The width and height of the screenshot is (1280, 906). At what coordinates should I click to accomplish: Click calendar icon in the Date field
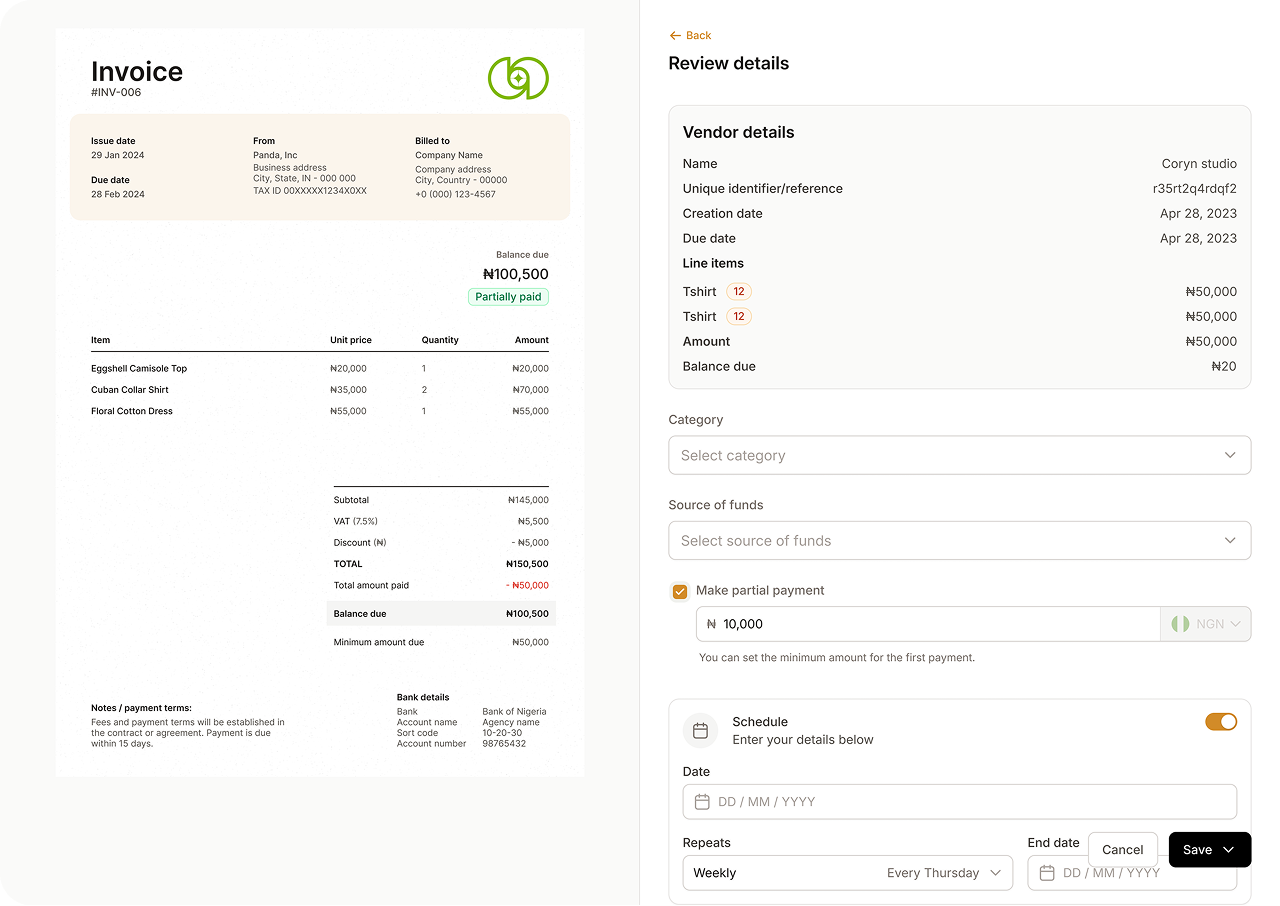(x=702, y=802)
